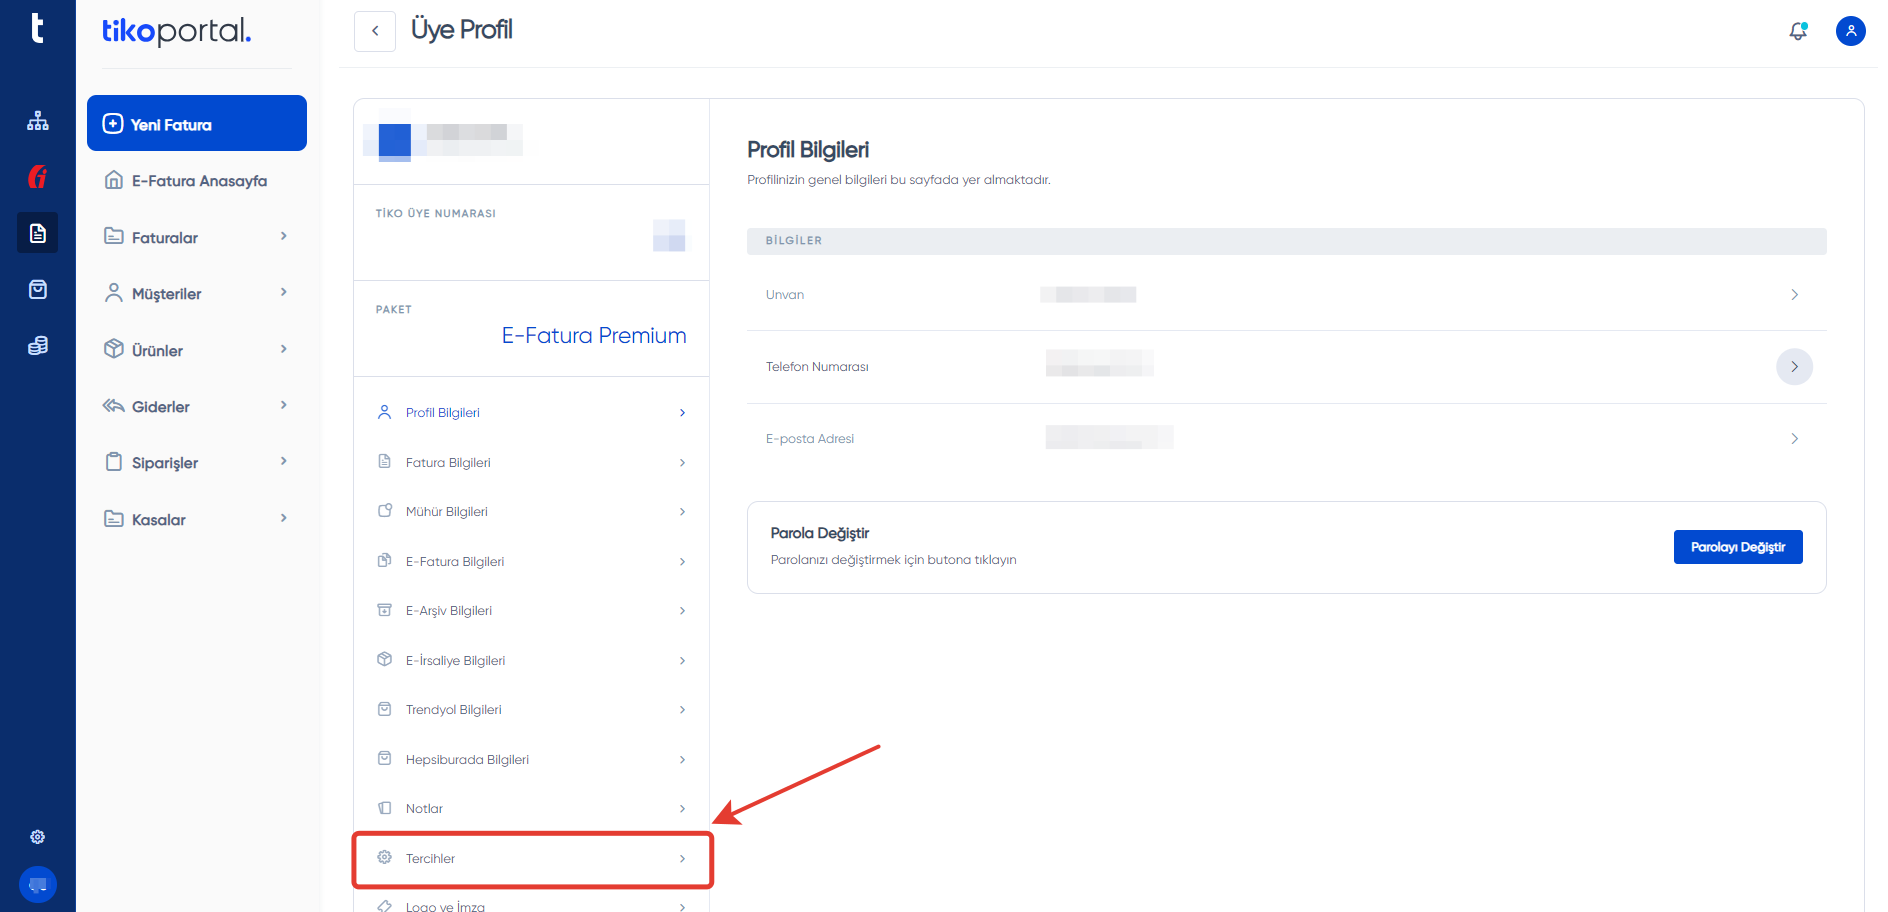Open E-Fatura Anasayfa page

coord(197,180)
